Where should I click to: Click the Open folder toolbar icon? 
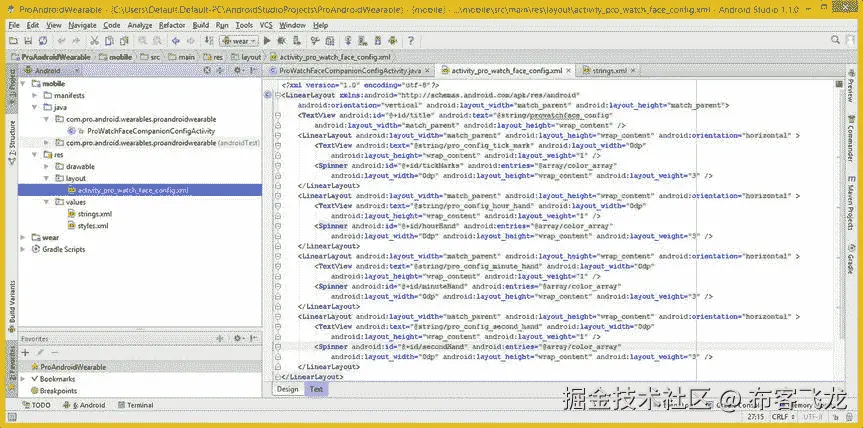click(x=13, y=41)
